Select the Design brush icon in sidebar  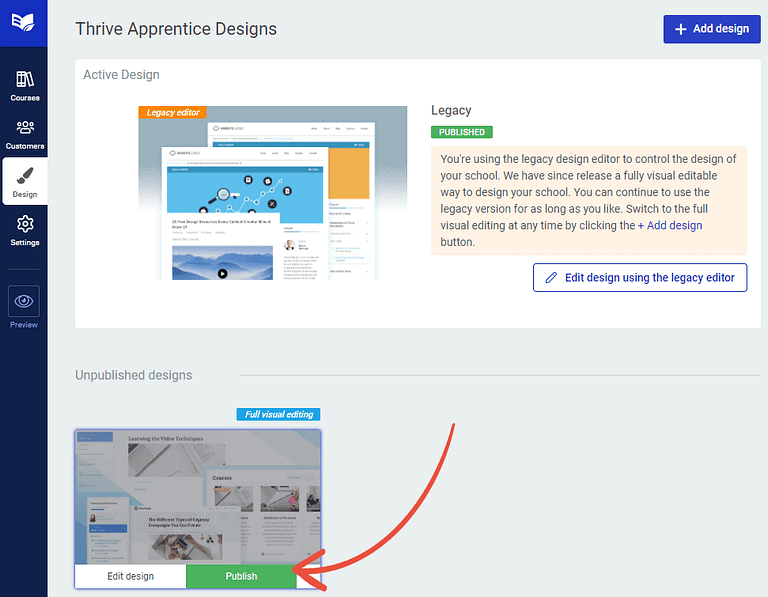tap(24, 175)
